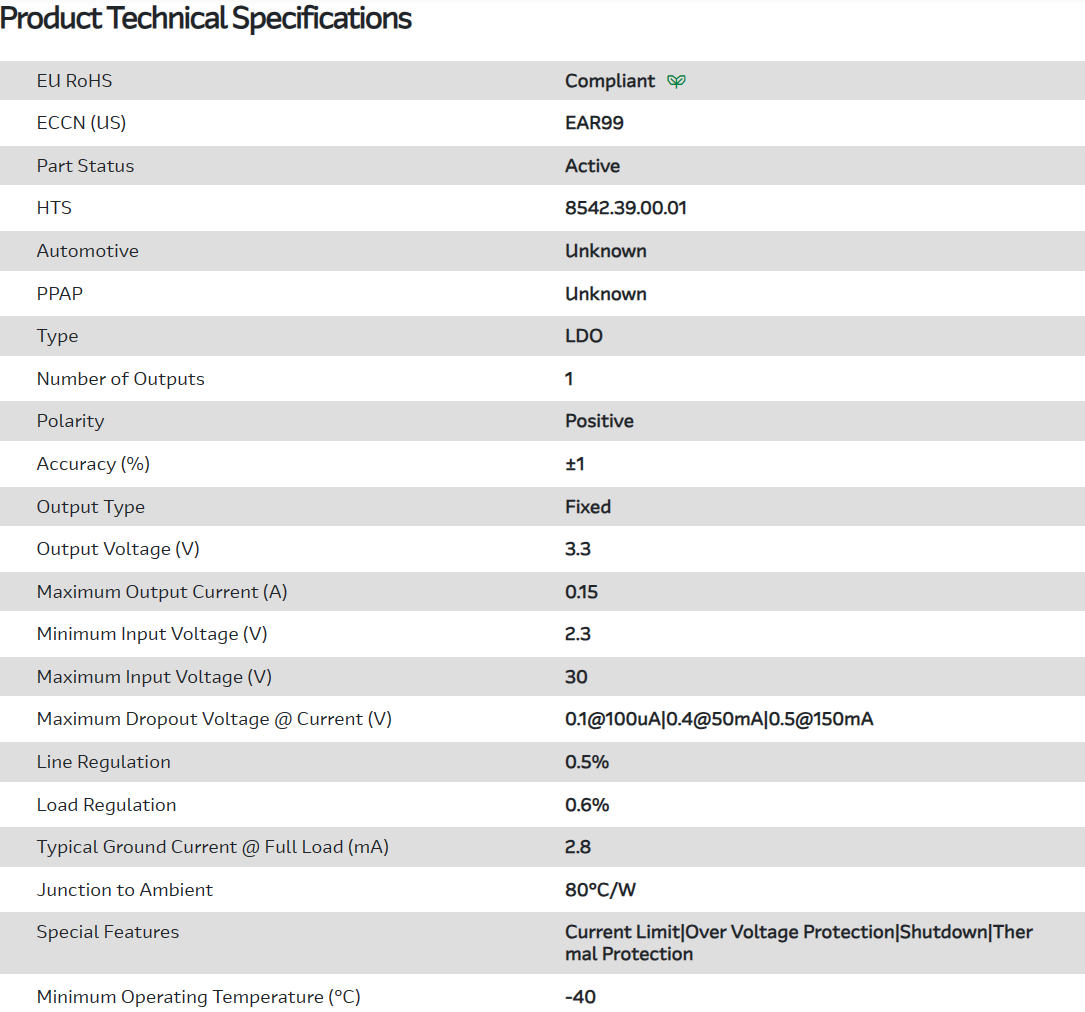Click the Line Regulation 0.5% value

[587, 762]
